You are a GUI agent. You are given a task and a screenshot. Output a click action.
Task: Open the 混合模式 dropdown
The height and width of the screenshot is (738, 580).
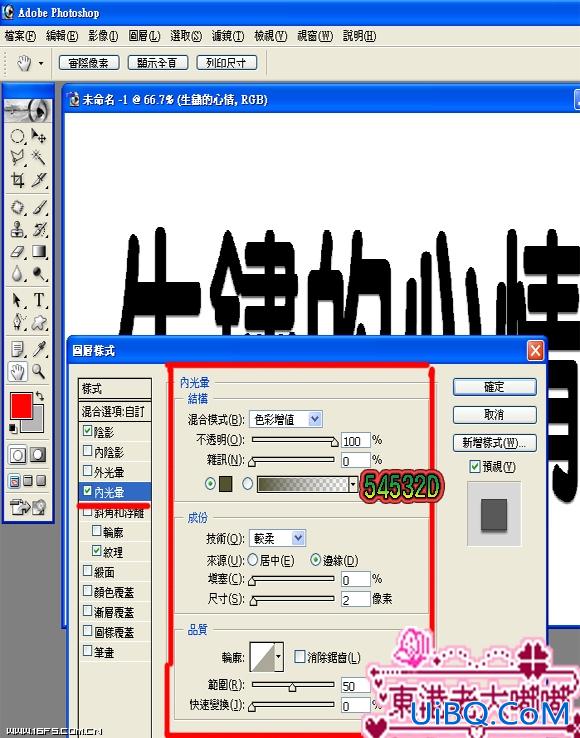(286, 419)
